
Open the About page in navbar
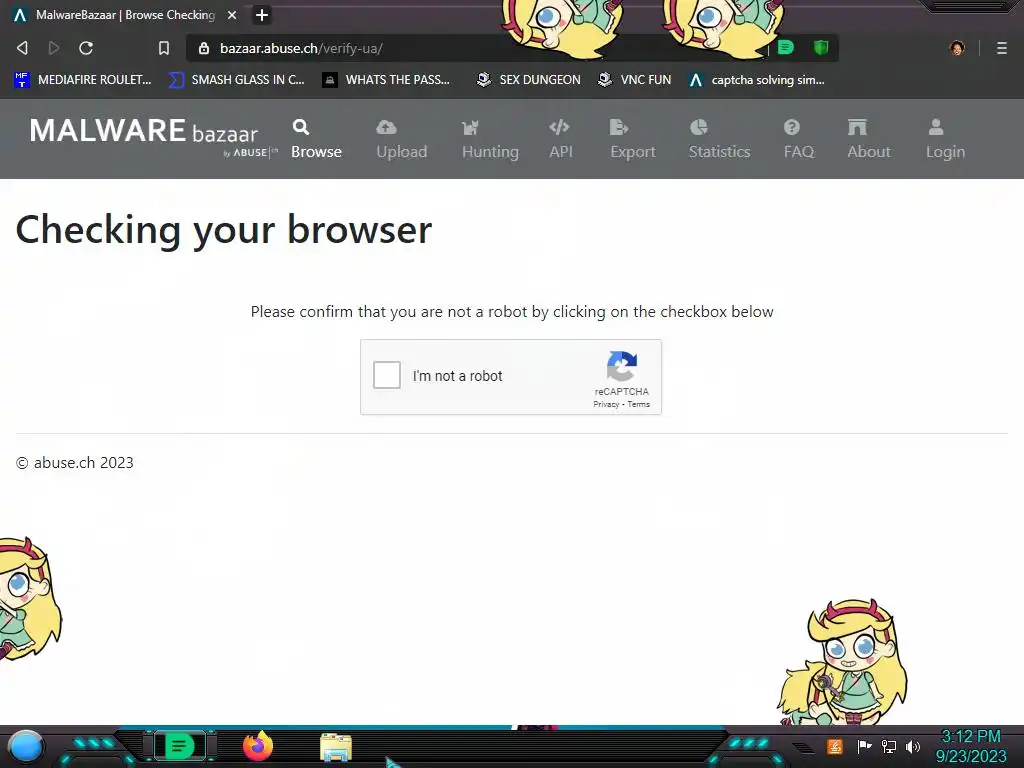point(869,139)
